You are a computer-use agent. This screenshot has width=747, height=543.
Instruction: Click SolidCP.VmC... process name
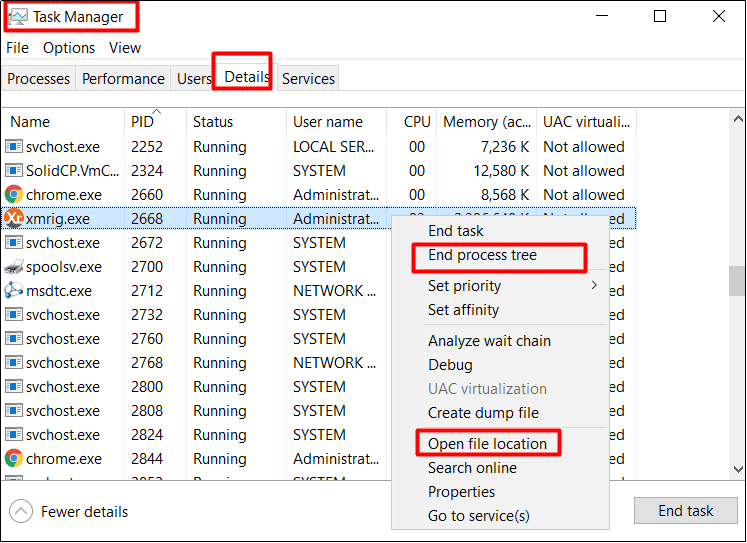click(72, 171)
